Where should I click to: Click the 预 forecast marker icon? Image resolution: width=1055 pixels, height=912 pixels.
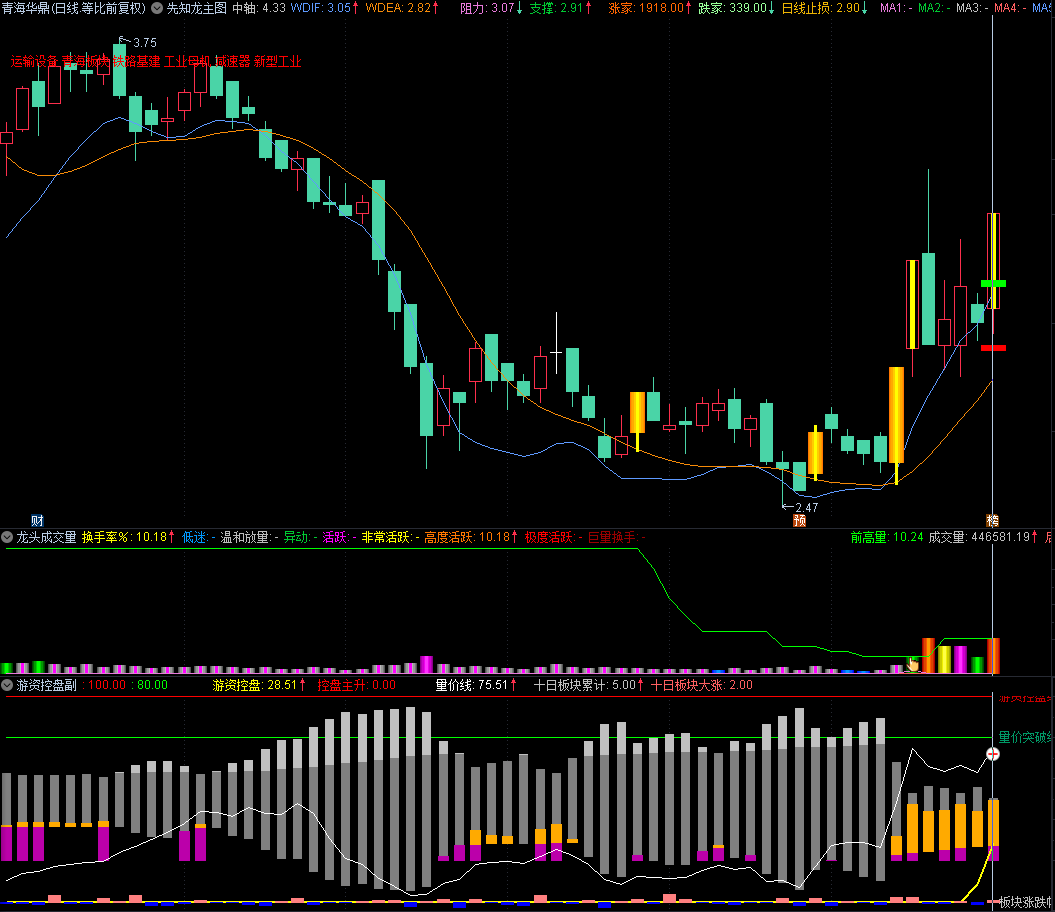tap(799, 520)
